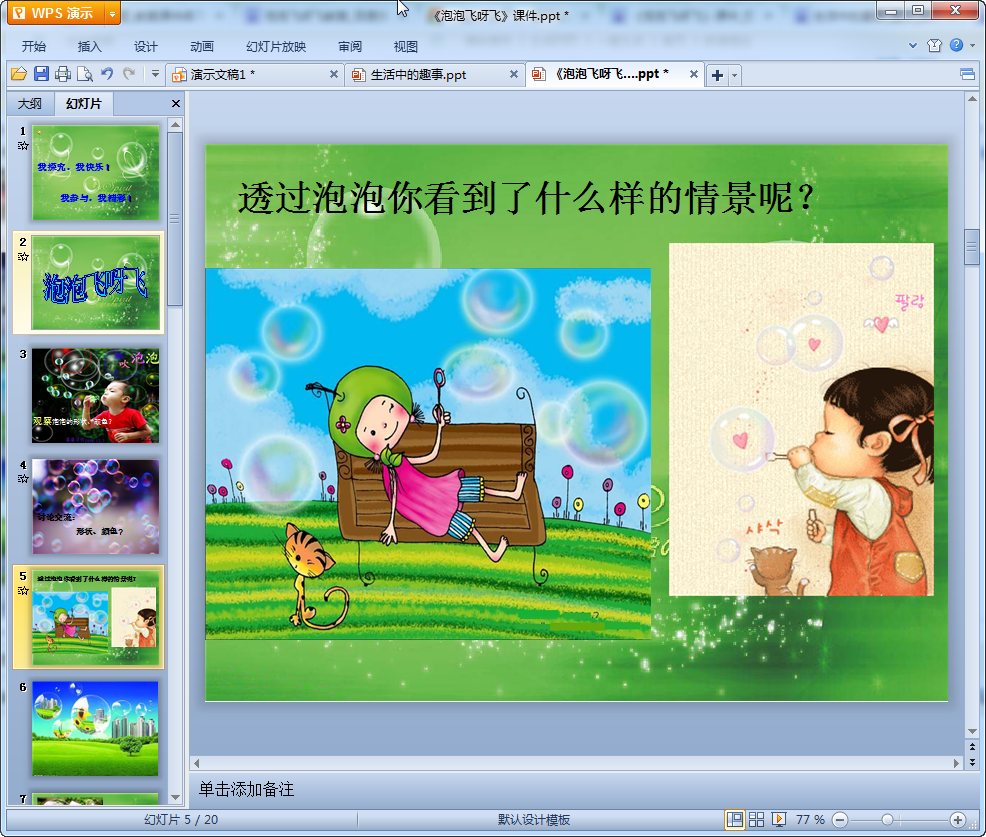Close the 《泡泡飞呀飞....ppt tab
The width and height of the screenshot is (986, 837).
[694, 74]
